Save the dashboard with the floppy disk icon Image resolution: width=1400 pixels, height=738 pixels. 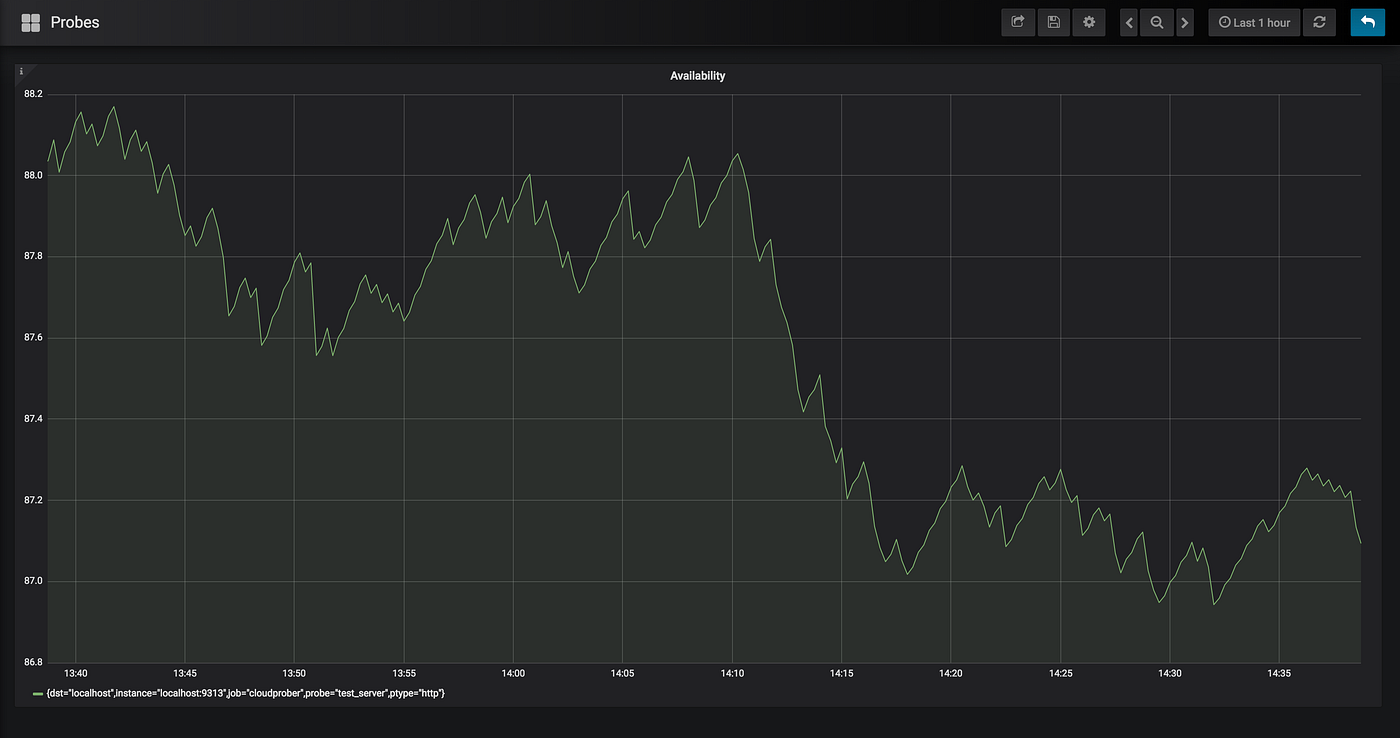coord(1053,22)
